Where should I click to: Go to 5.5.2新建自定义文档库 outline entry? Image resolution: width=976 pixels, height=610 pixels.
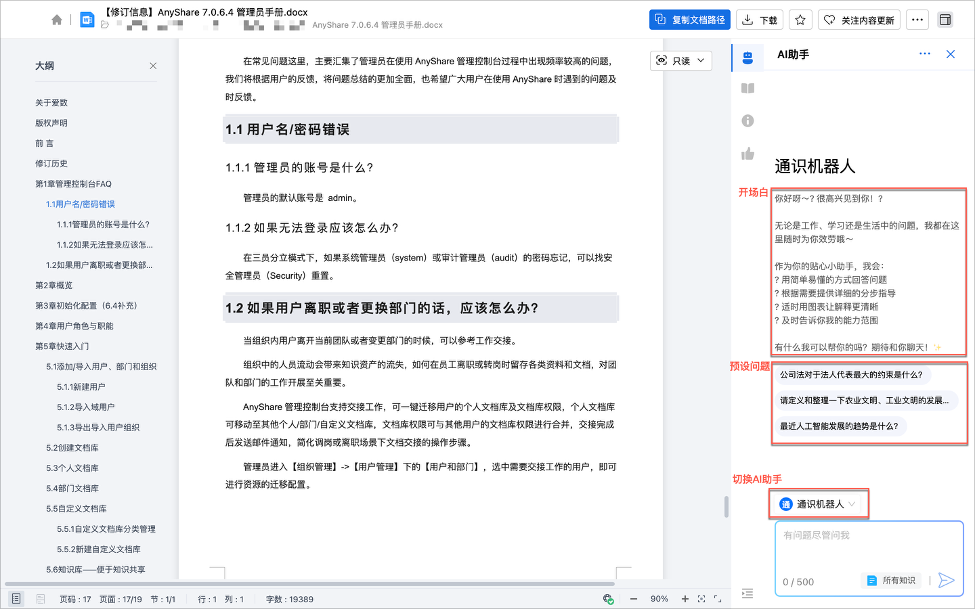[98, 550]
